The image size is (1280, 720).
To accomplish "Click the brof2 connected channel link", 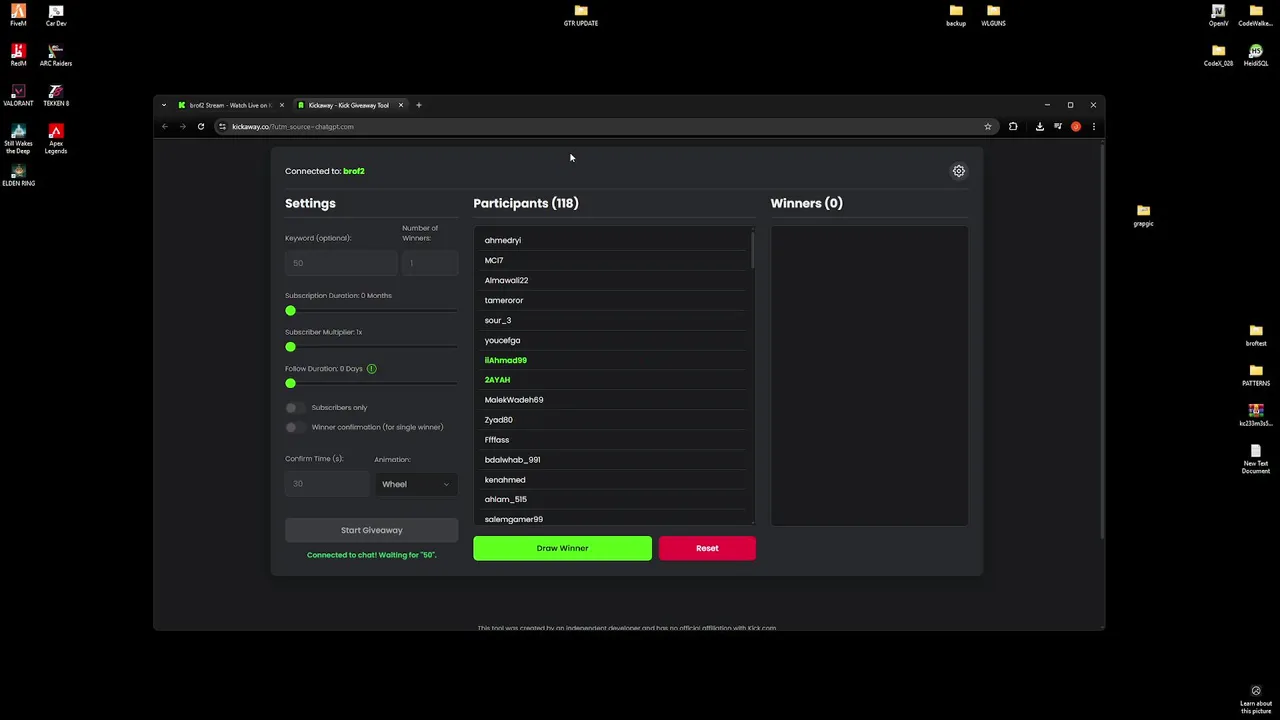I will pos(354,171).
